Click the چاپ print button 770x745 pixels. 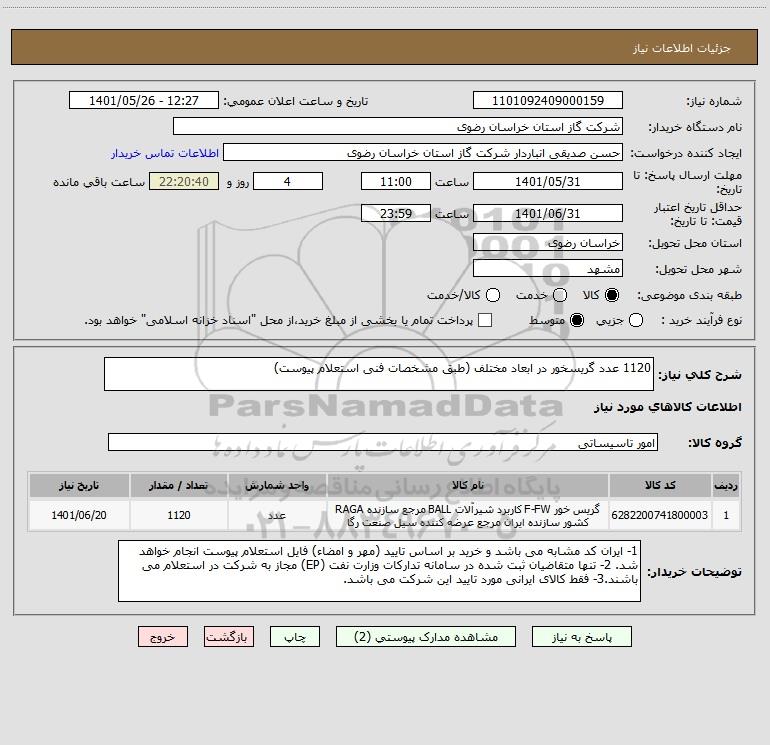(295, 637)
